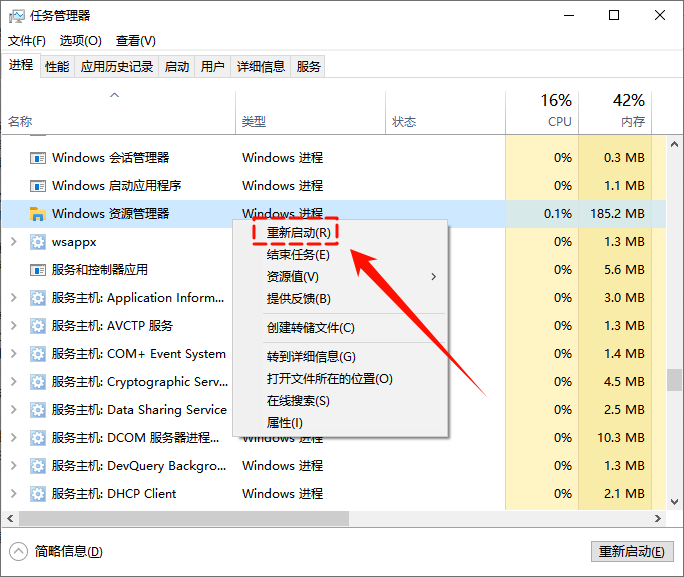The height and width of the screenshot is (577, 684).
Task: Maximize the Task Manager window
Action: click(x=614, y=16)
